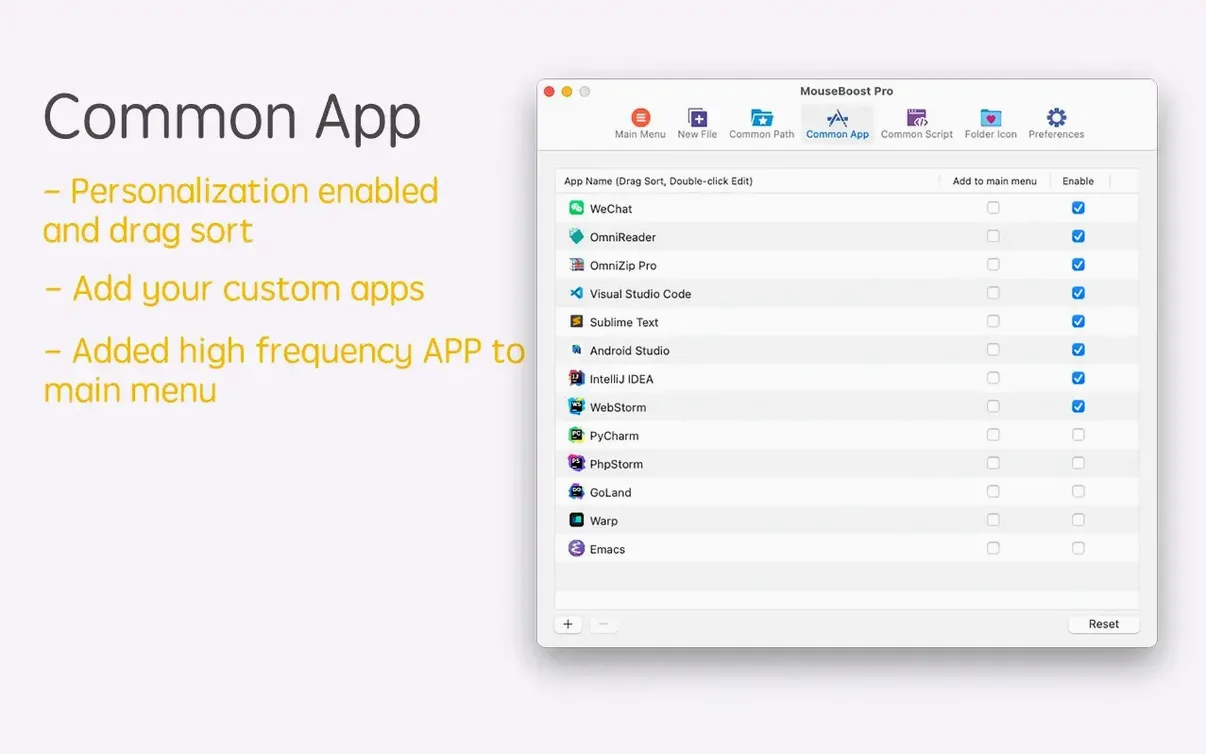This screenshot has height=754, width=1206.
Task: Uncheck Enable for WebStorm
Action: pyautogui.click(x=1078, y=406)
